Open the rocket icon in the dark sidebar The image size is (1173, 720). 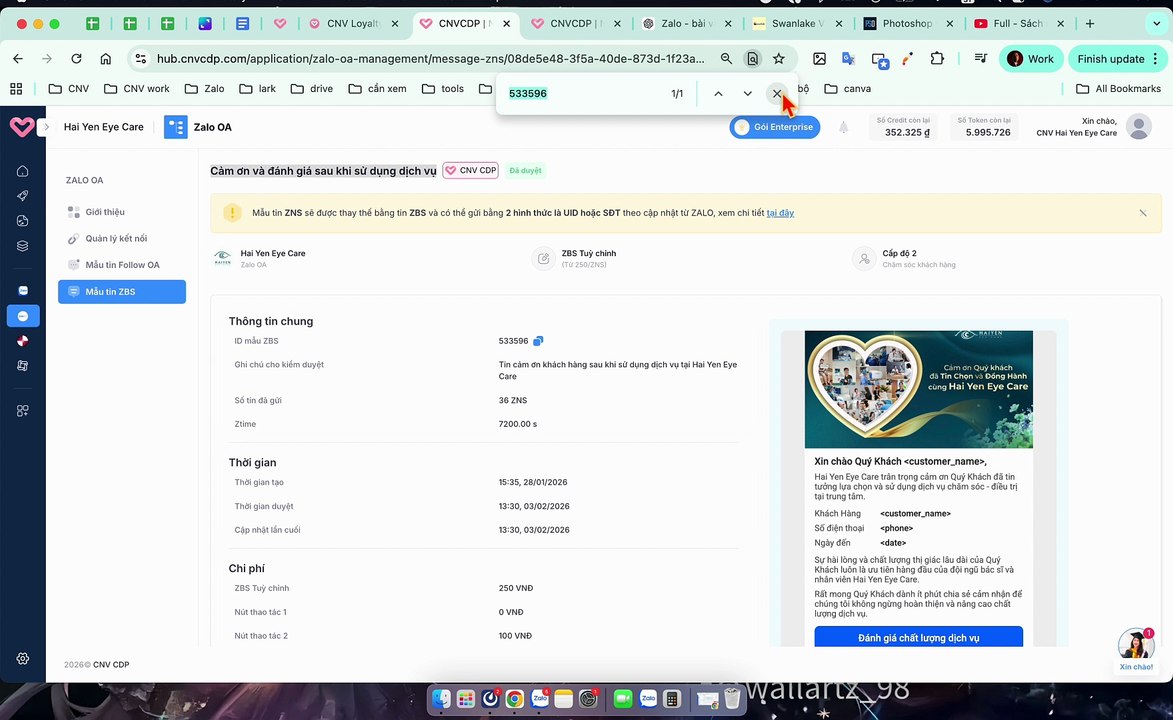click(x=22, y=196)
